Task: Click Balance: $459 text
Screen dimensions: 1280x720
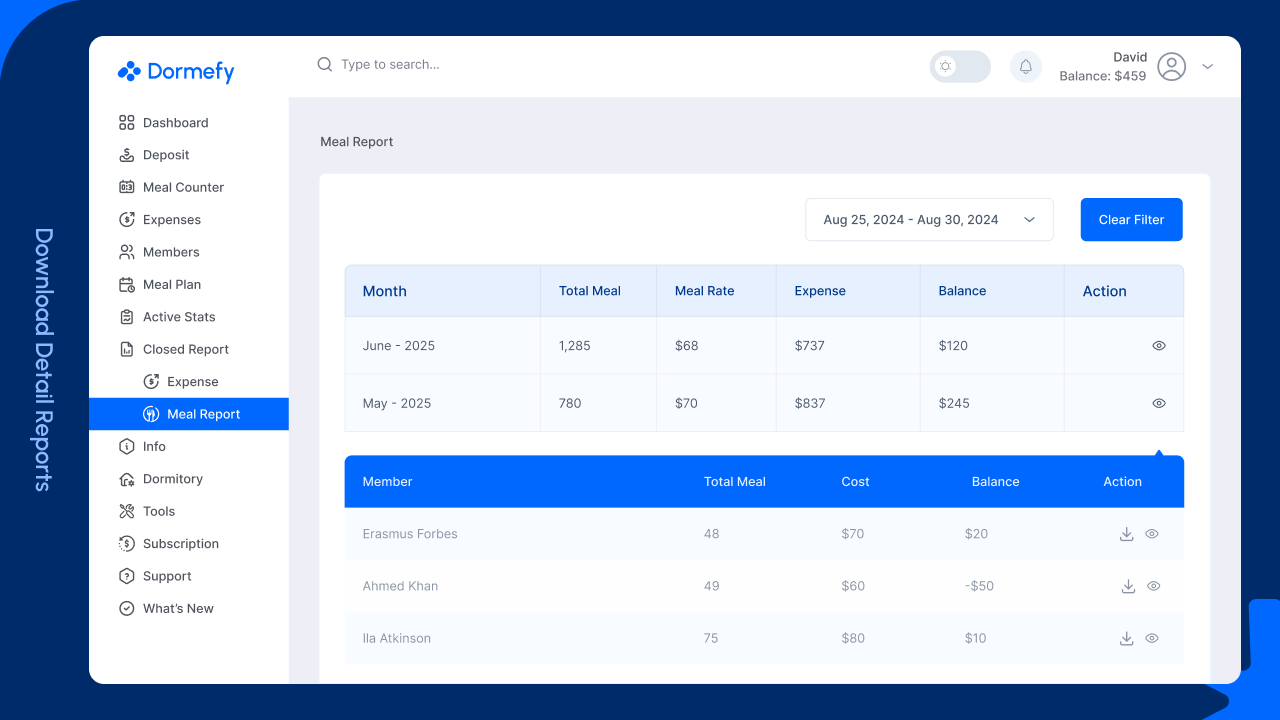Action: (1103, 76)
